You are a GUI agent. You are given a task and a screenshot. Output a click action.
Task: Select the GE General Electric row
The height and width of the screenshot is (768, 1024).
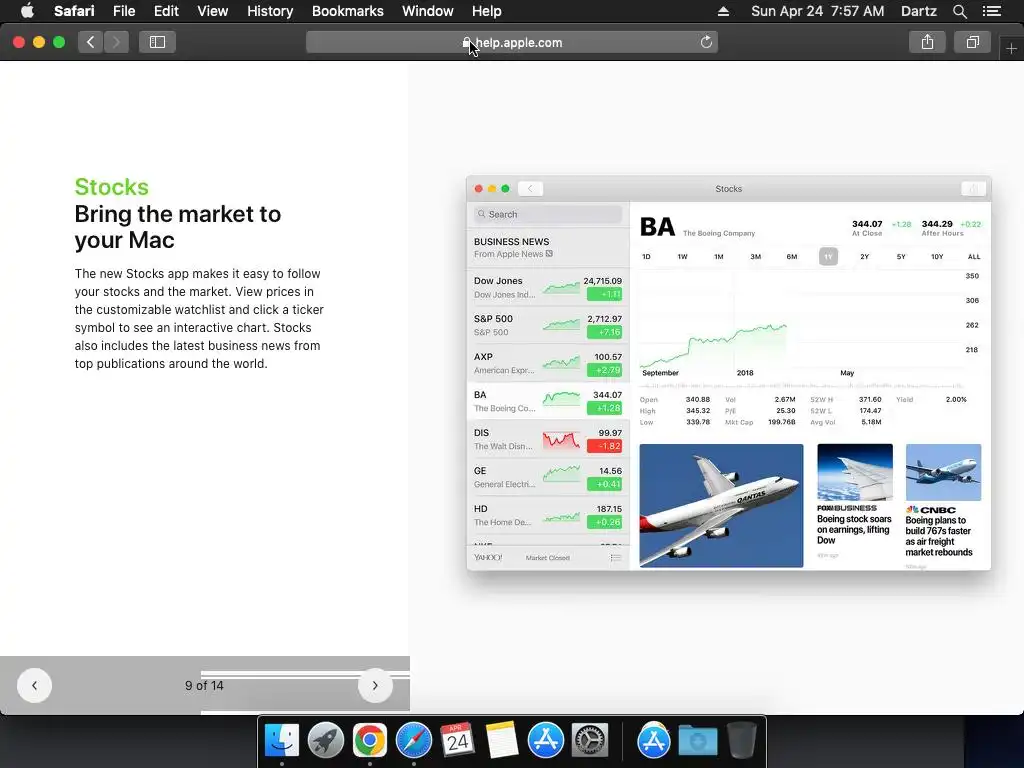point(548,477)
